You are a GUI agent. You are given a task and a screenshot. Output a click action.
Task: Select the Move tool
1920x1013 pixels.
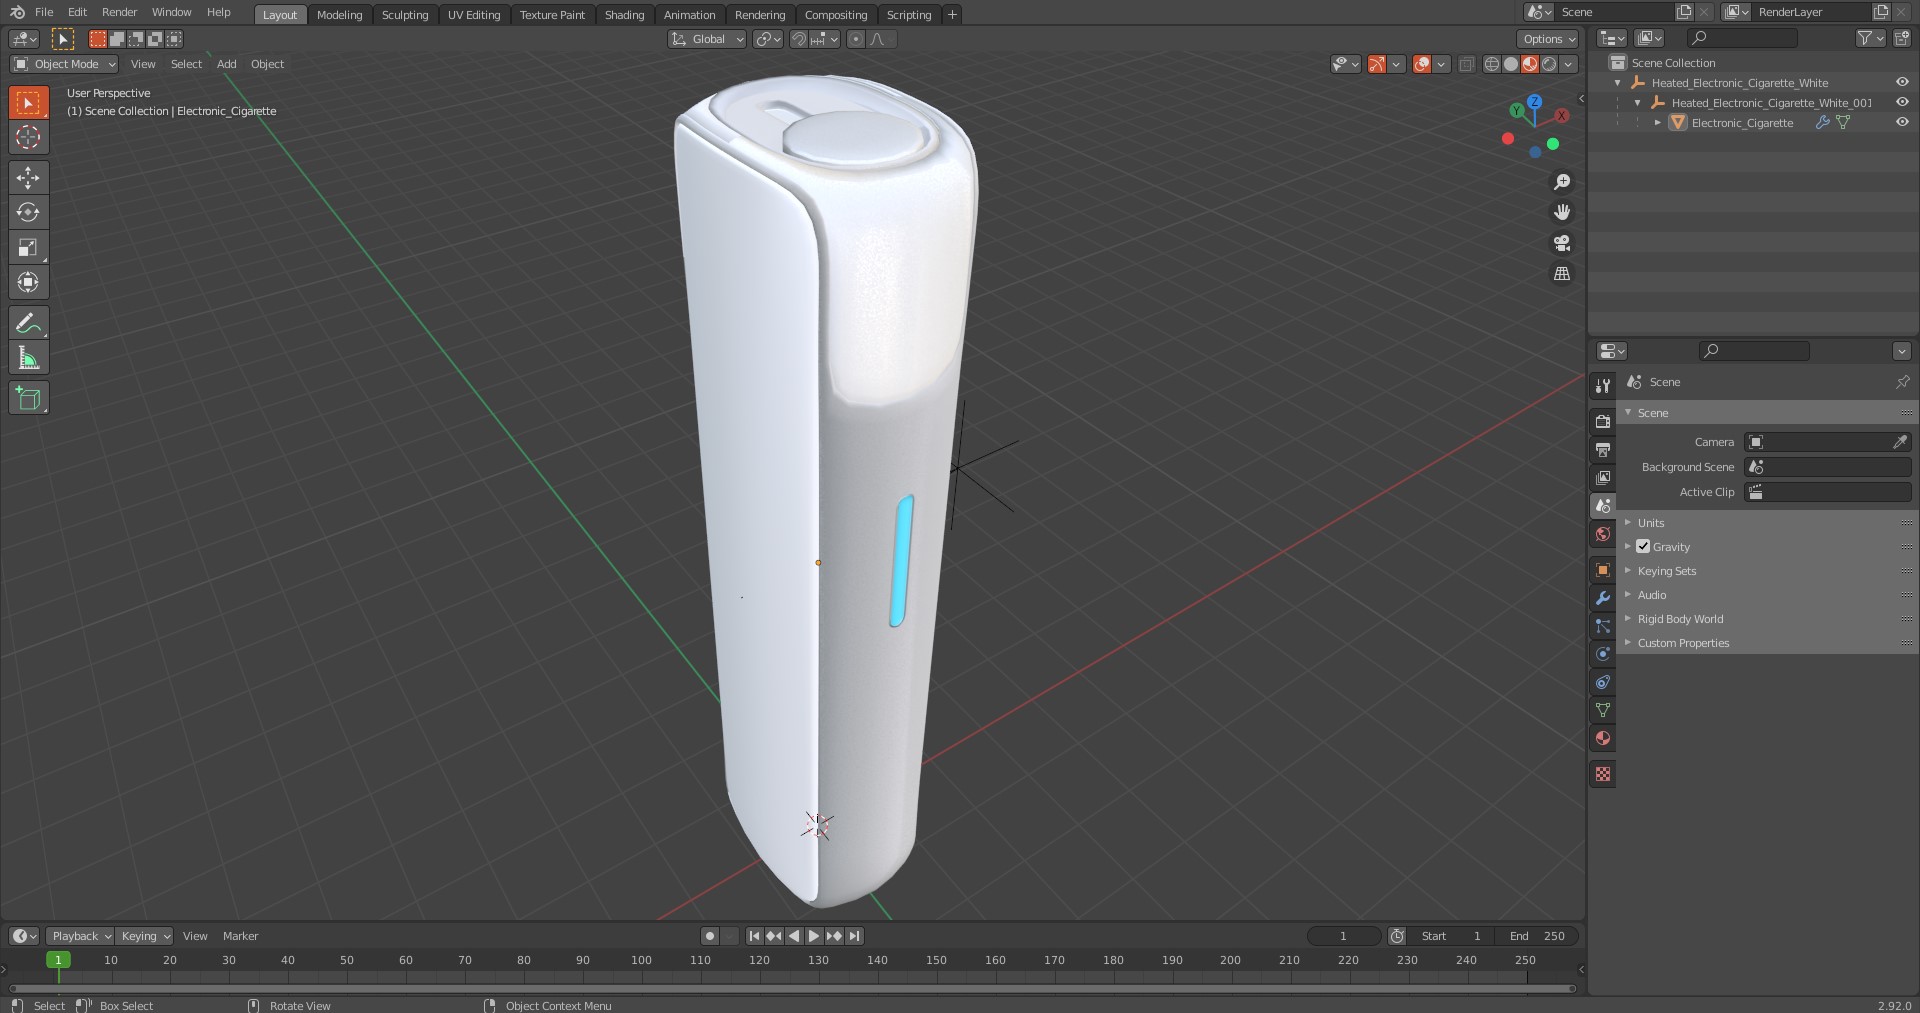click(28, 177)
